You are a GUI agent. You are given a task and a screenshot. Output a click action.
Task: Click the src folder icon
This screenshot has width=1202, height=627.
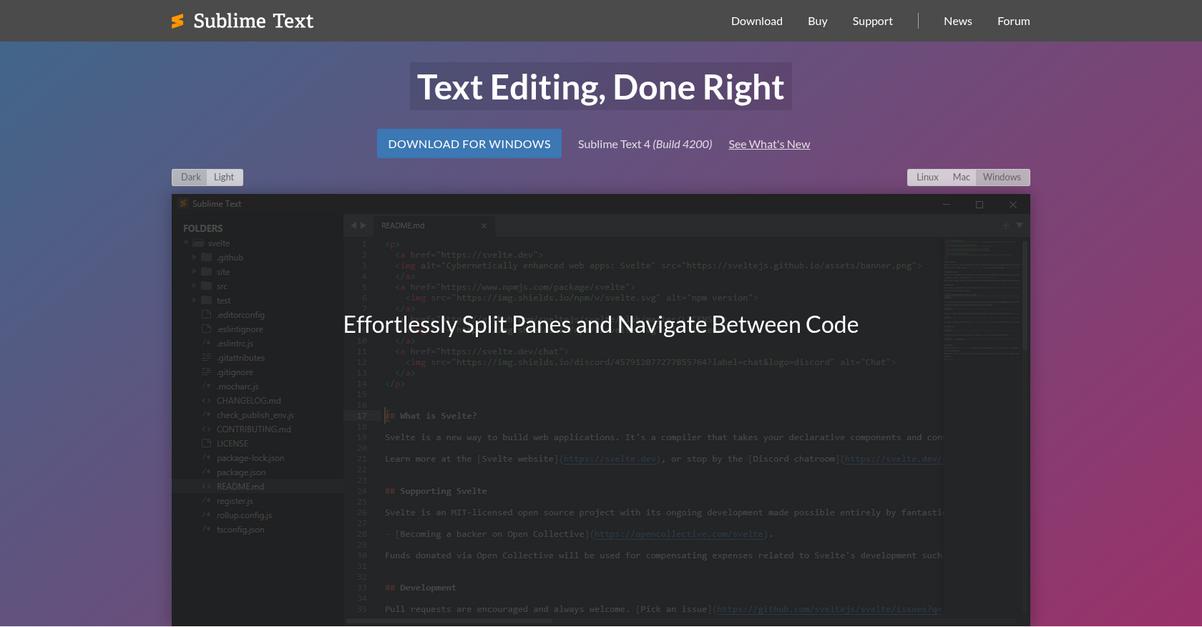point(207,286)
